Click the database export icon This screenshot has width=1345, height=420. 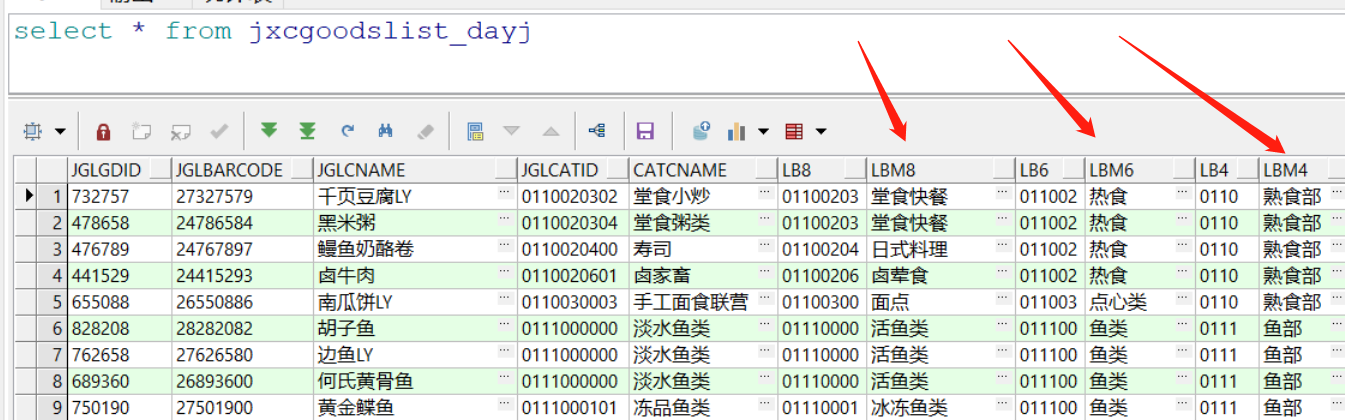701,131
